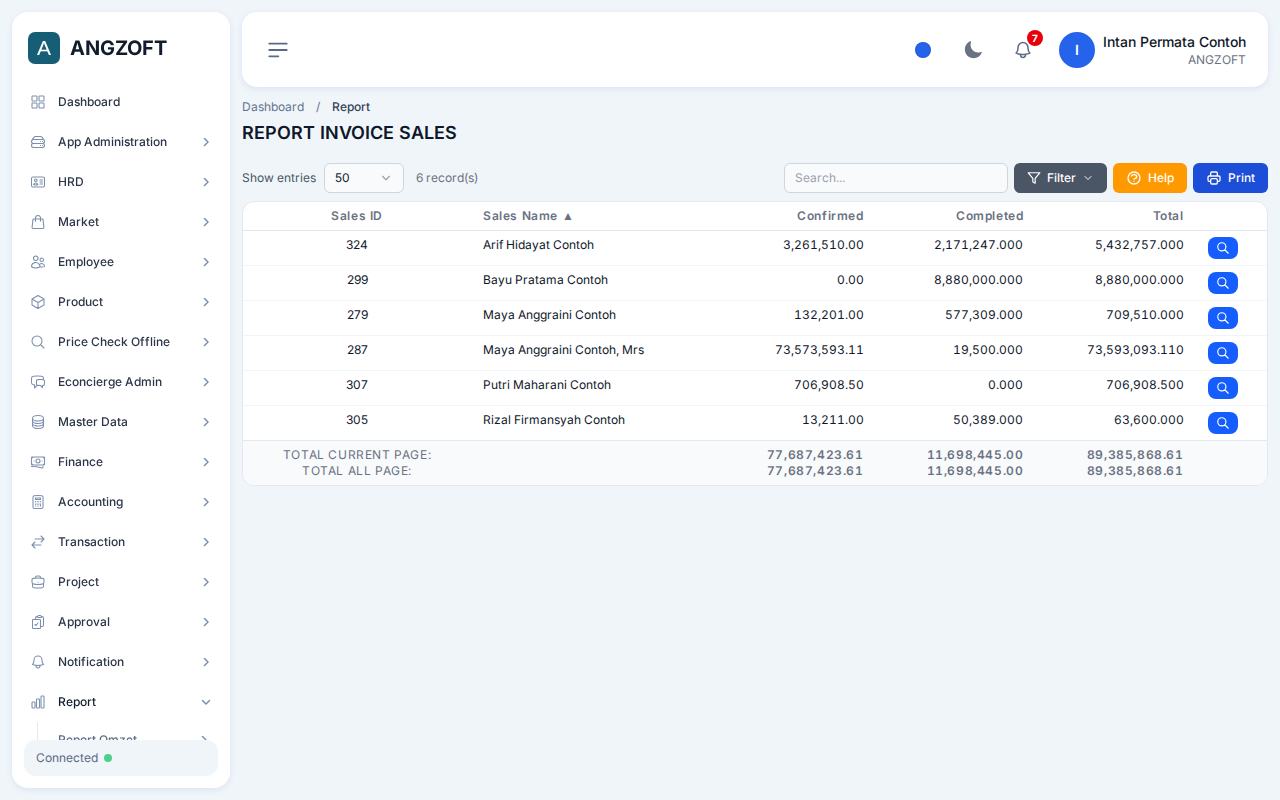
Task: Toggle dark mode moon icon
Action: tap(973, 50)
